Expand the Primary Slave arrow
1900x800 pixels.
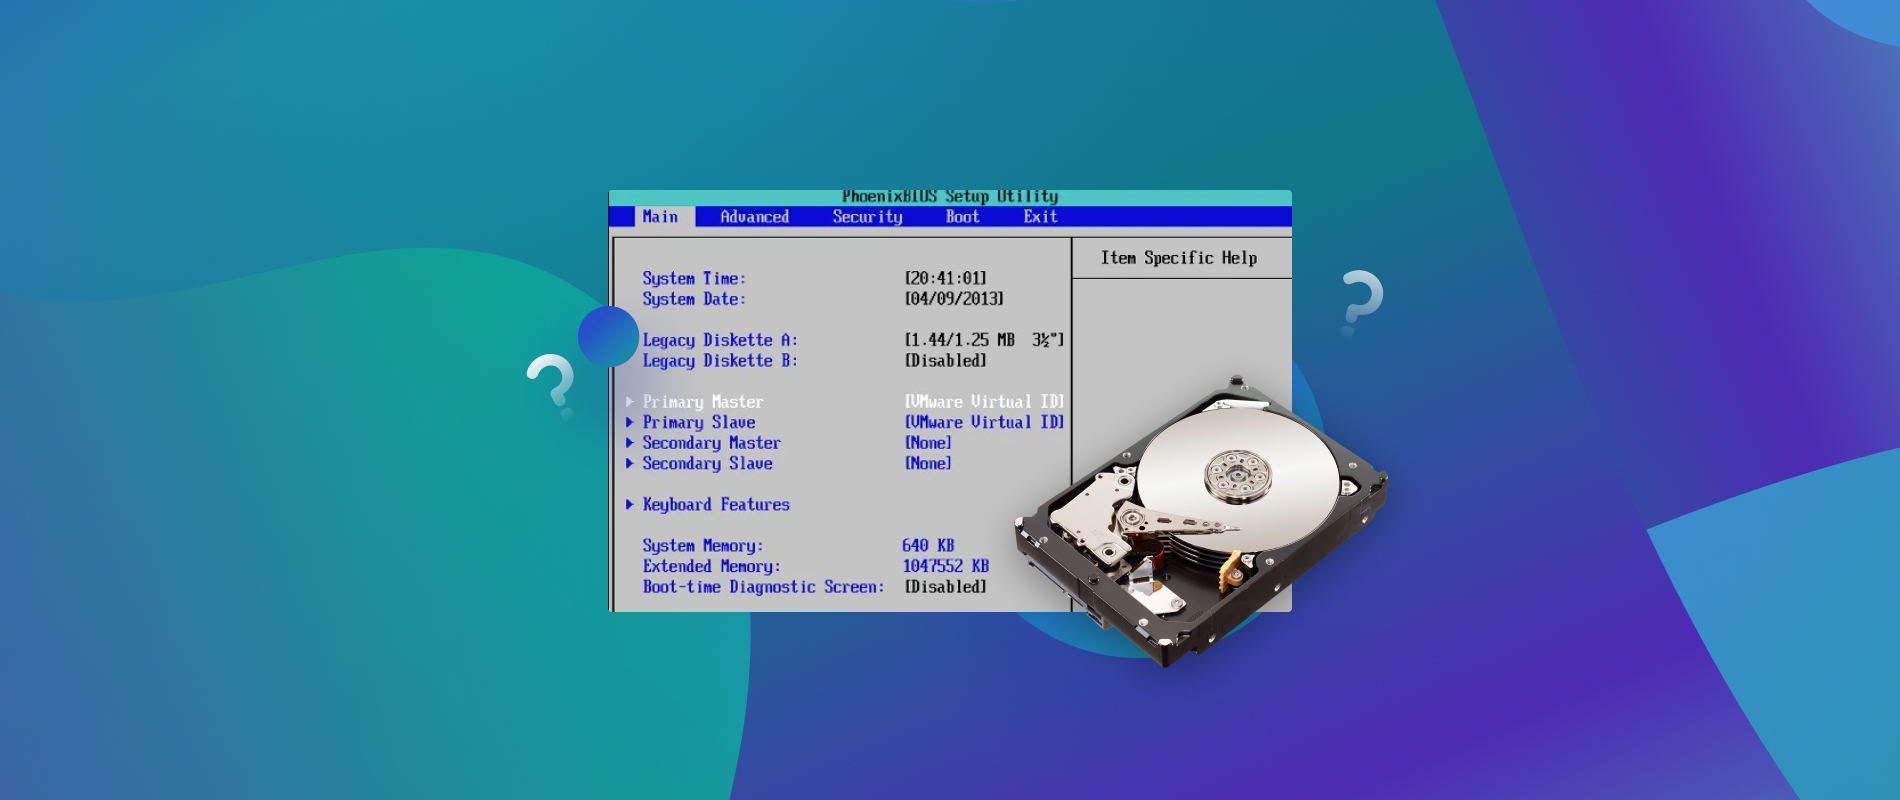tap(630, 423)
